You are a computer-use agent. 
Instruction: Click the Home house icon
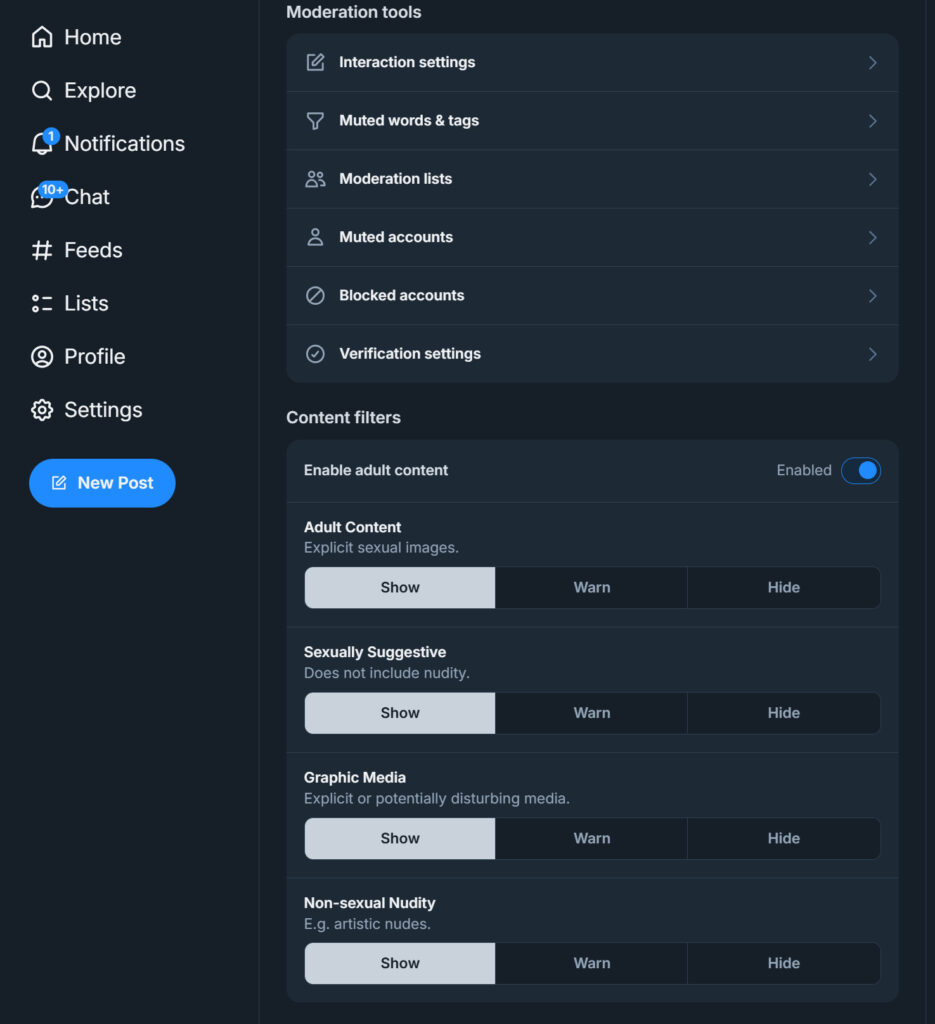[42, 38]
